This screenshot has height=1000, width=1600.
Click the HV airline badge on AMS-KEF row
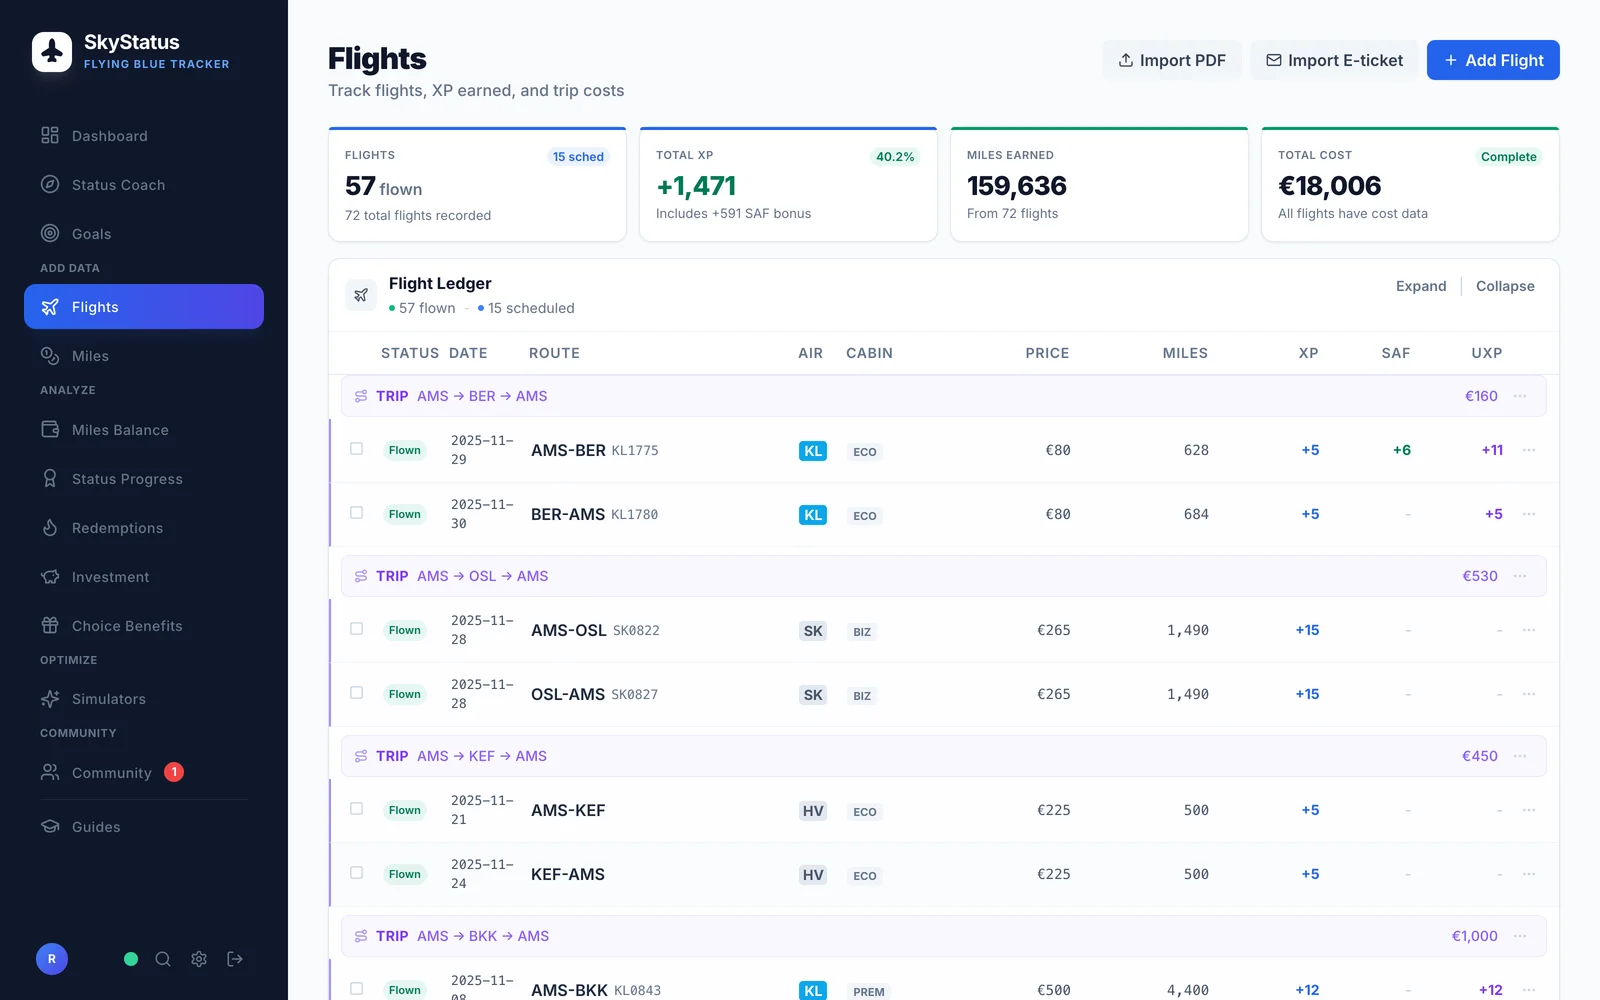coord(813,811)
